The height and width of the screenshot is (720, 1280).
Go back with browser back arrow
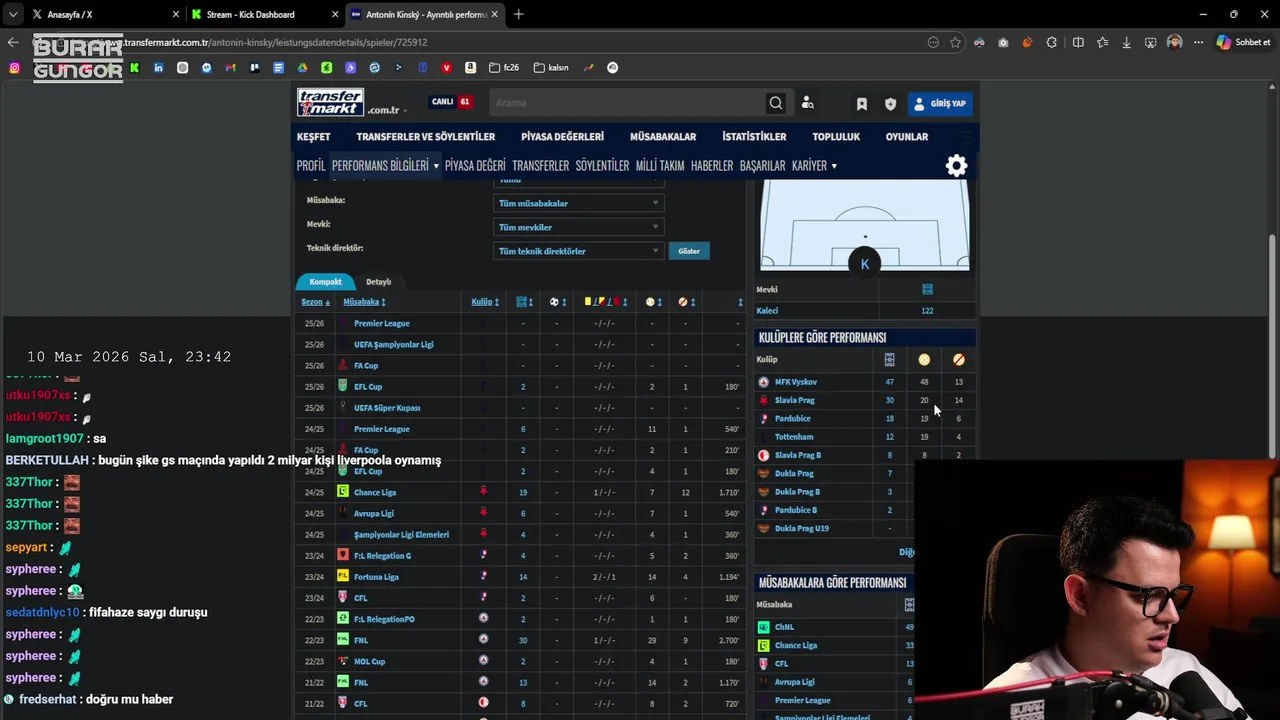13,42
